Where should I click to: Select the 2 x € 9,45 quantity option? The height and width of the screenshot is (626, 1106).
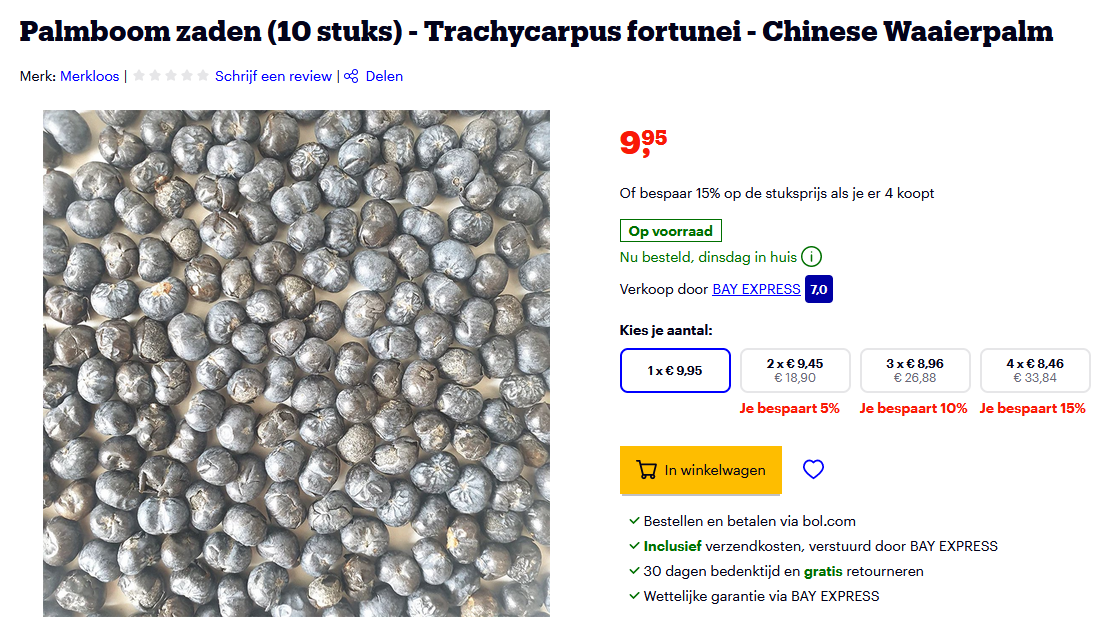[x=795, y=370]
